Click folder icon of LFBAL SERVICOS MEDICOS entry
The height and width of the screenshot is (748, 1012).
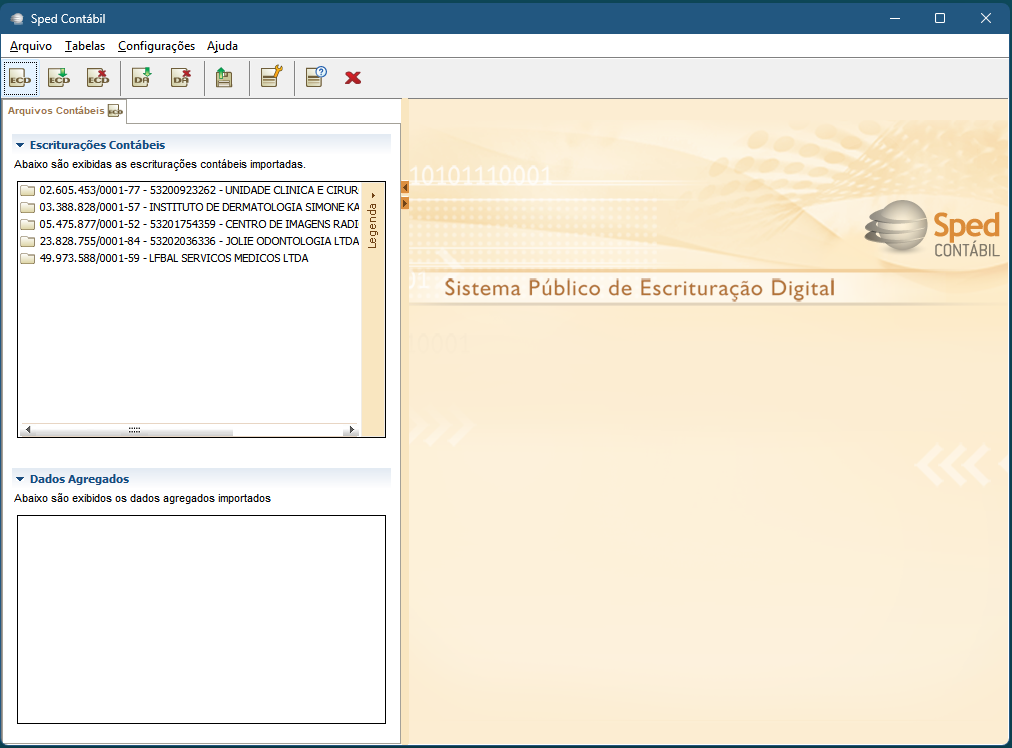pos(27,258)
